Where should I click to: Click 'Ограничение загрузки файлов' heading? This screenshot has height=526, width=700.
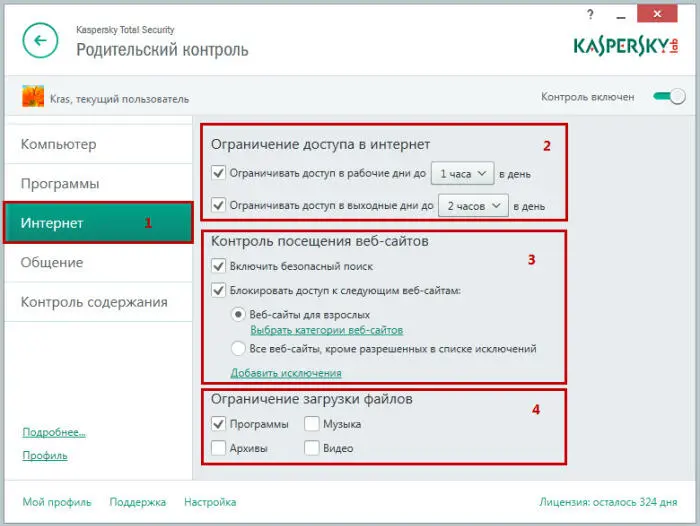312,399
